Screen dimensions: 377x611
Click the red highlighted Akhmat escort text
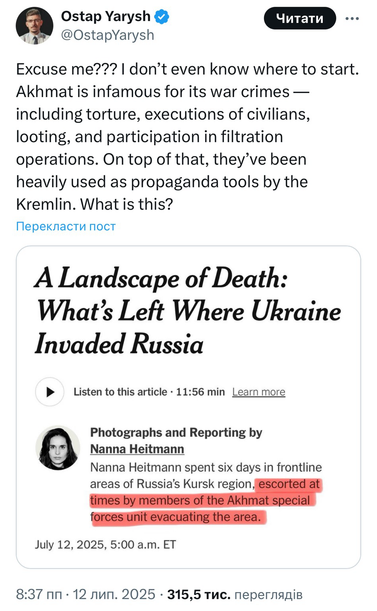(x=205, y=501)
